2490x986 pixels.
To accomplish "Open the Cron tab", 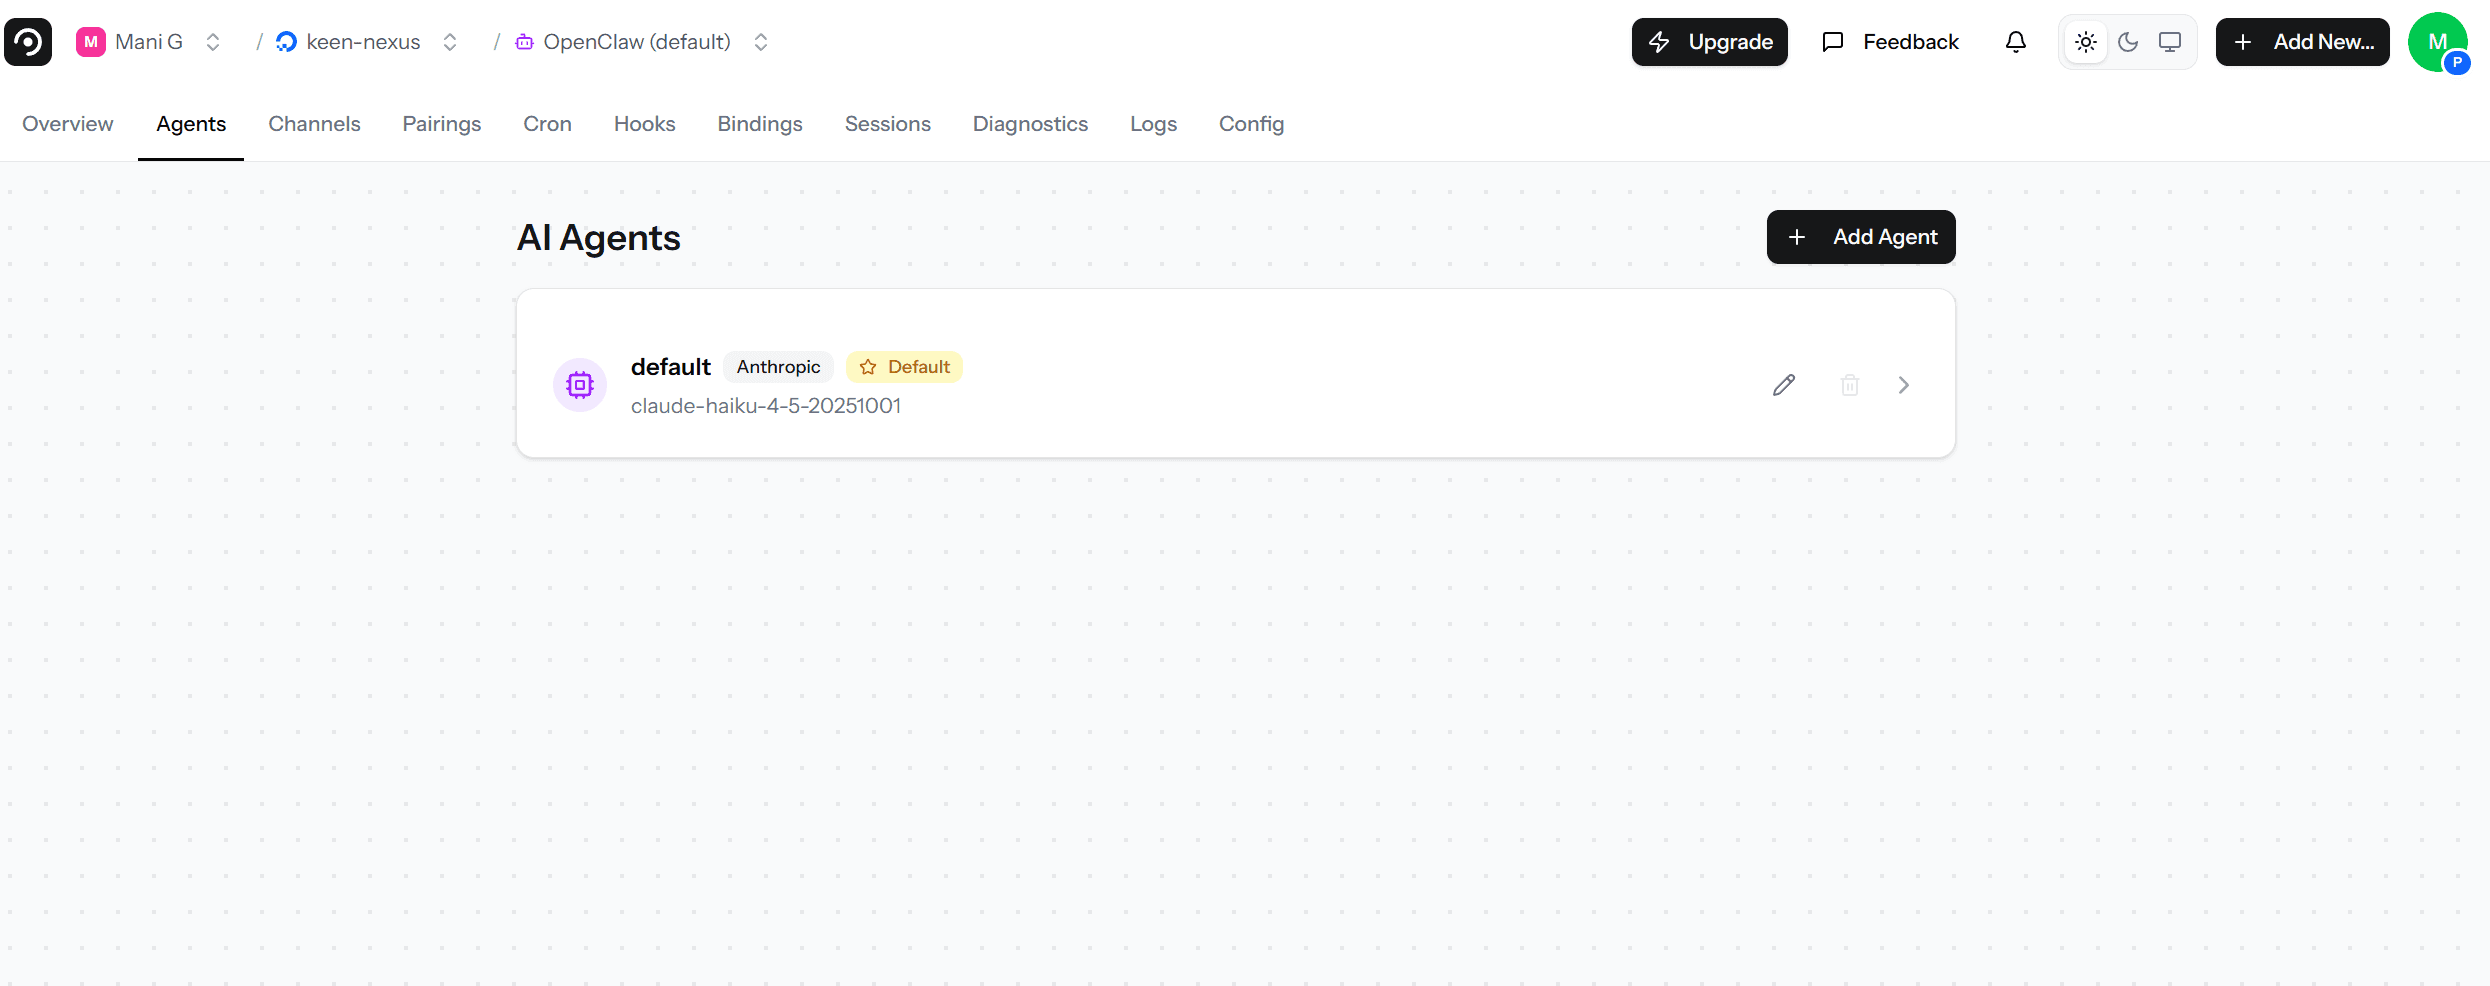I will pos(547,124).
